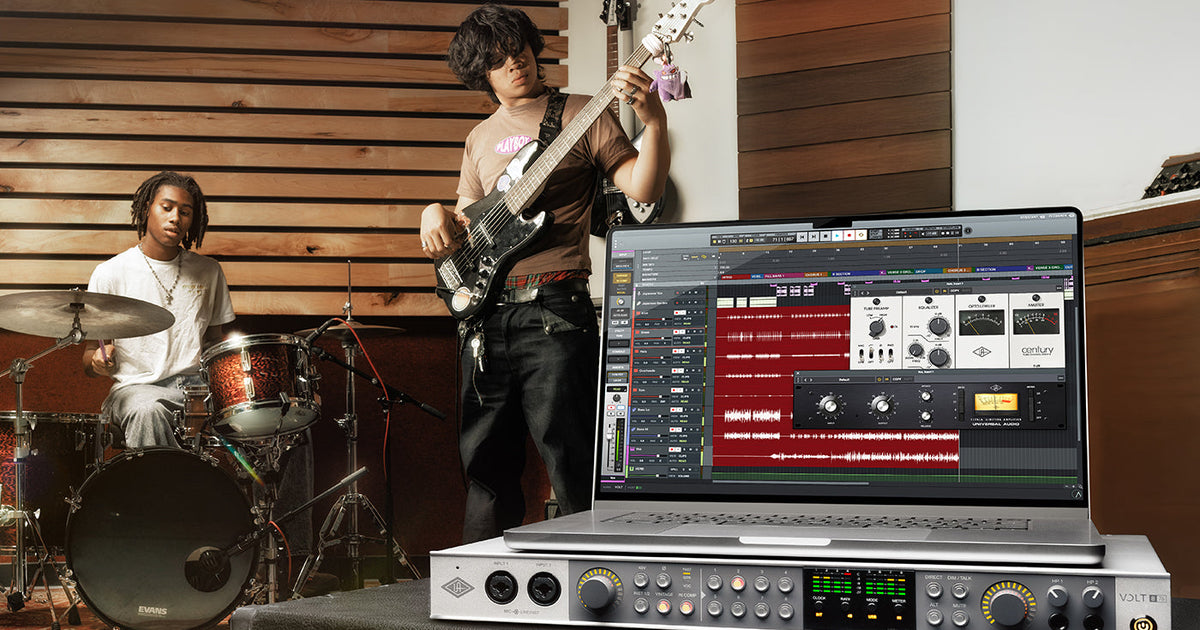
Task: Click COPY button in 1176 plugin header
Action: click(x=893, y=380)
